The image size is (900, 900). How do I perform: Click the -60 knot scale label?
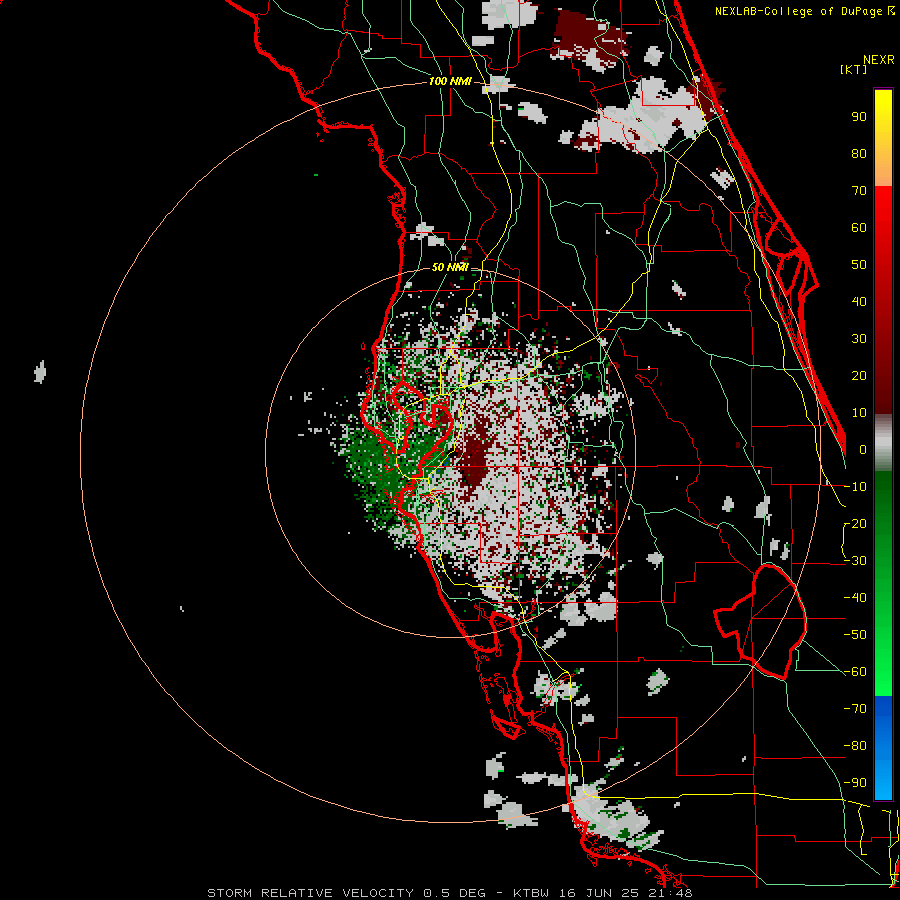coord(855,672)
